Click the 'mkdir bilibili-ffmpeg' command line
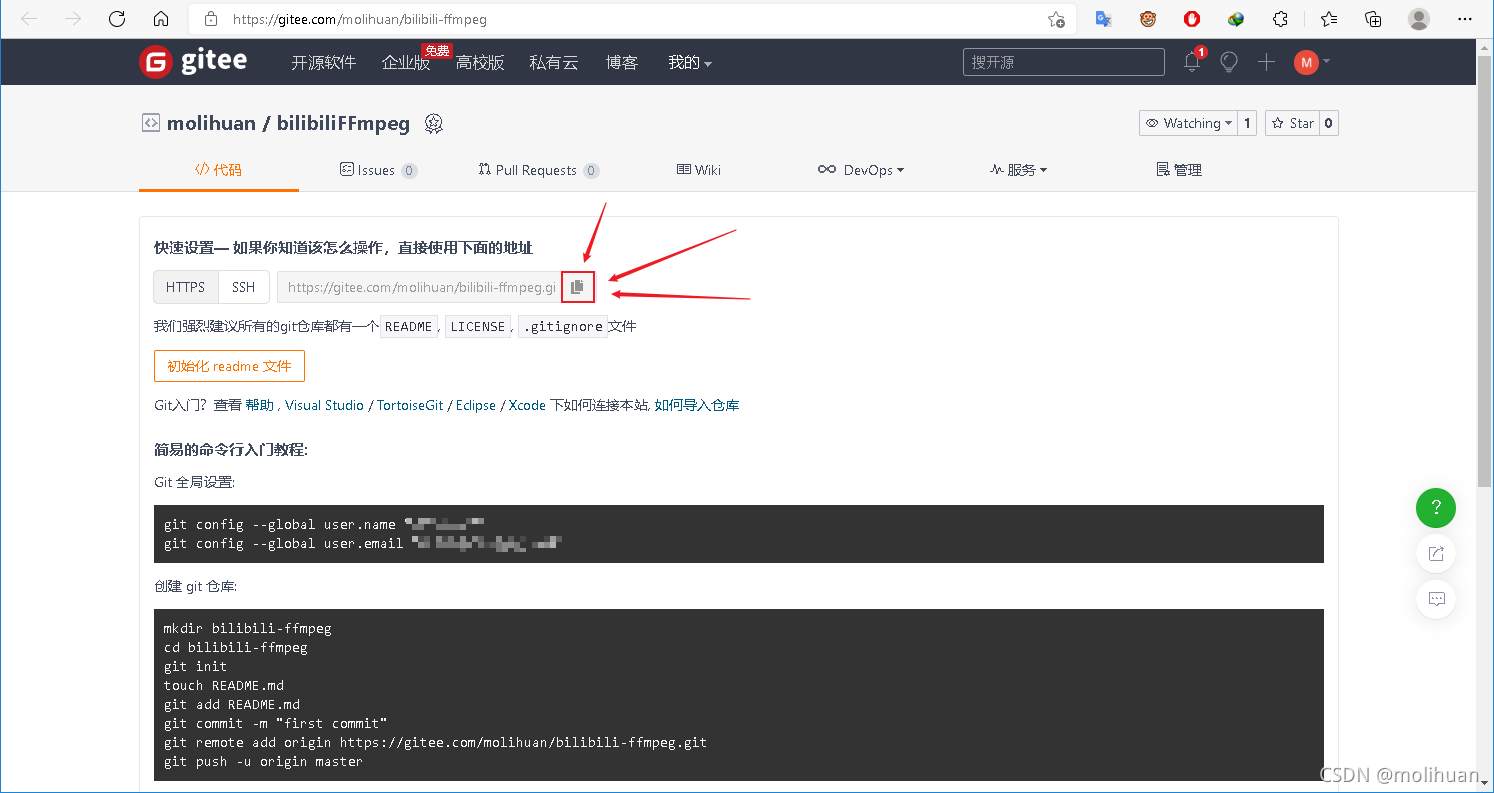The height and width of the screenshot is (793, 1494). (247, 628)
